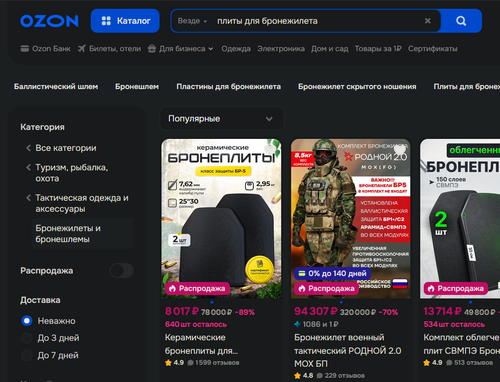Open керамические бронеплиты product image
This screenshot has width=500, height=382.
pos(221,218)
